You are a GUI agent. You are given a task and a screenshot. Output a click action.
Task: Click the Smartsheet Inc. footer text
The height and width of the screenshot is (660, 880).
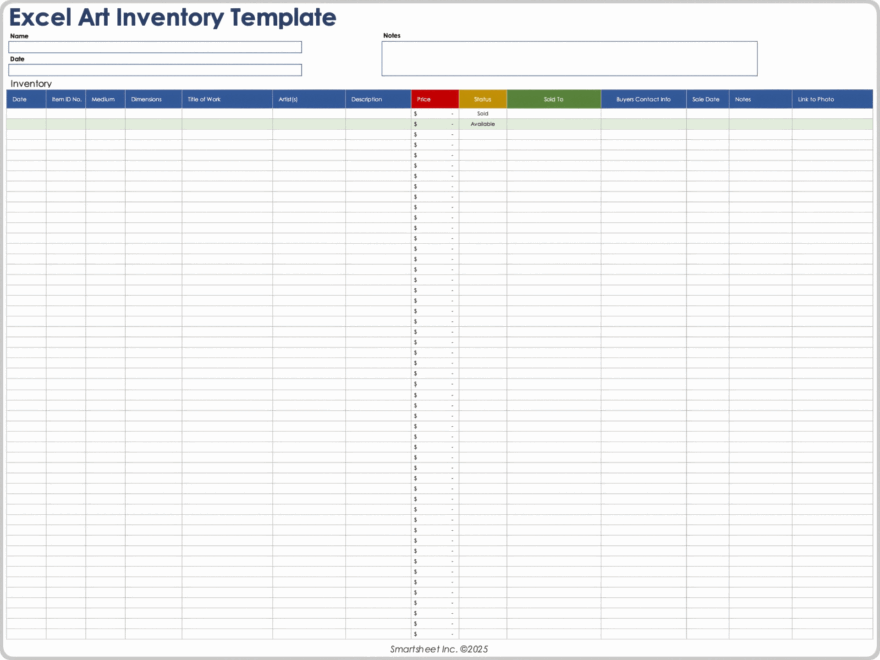pyautogui.click(x=439, y=649)
